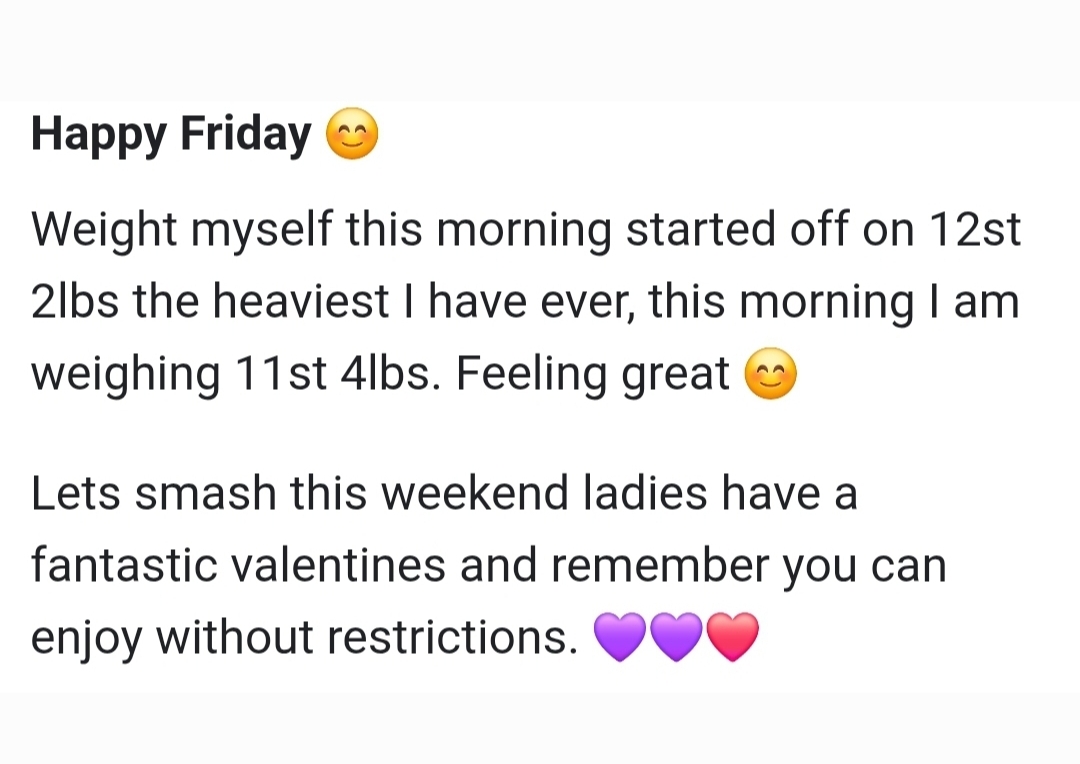Tap the first purple heart emoji
This screenshot has height=764, width=1080.
coord(620,637)
